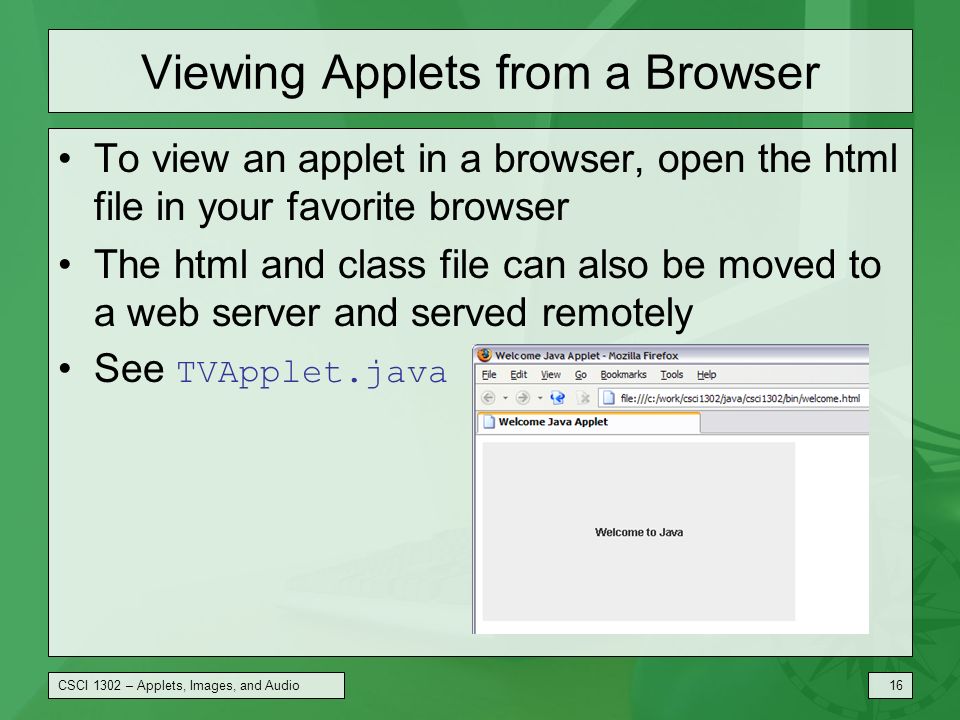
Task: Open the Go menu
Action: point(580,375)
